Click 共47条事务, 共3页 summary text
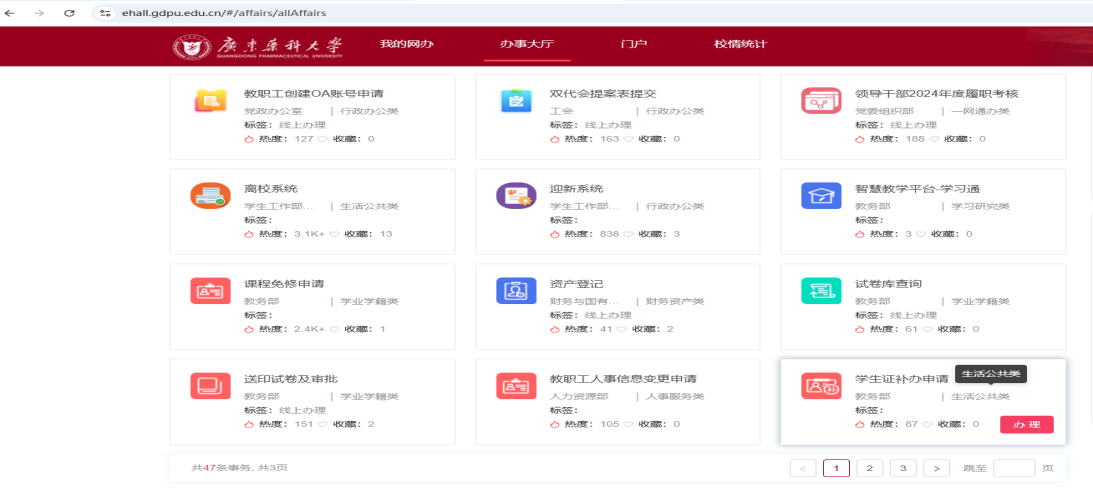 [x=239, y=468]
